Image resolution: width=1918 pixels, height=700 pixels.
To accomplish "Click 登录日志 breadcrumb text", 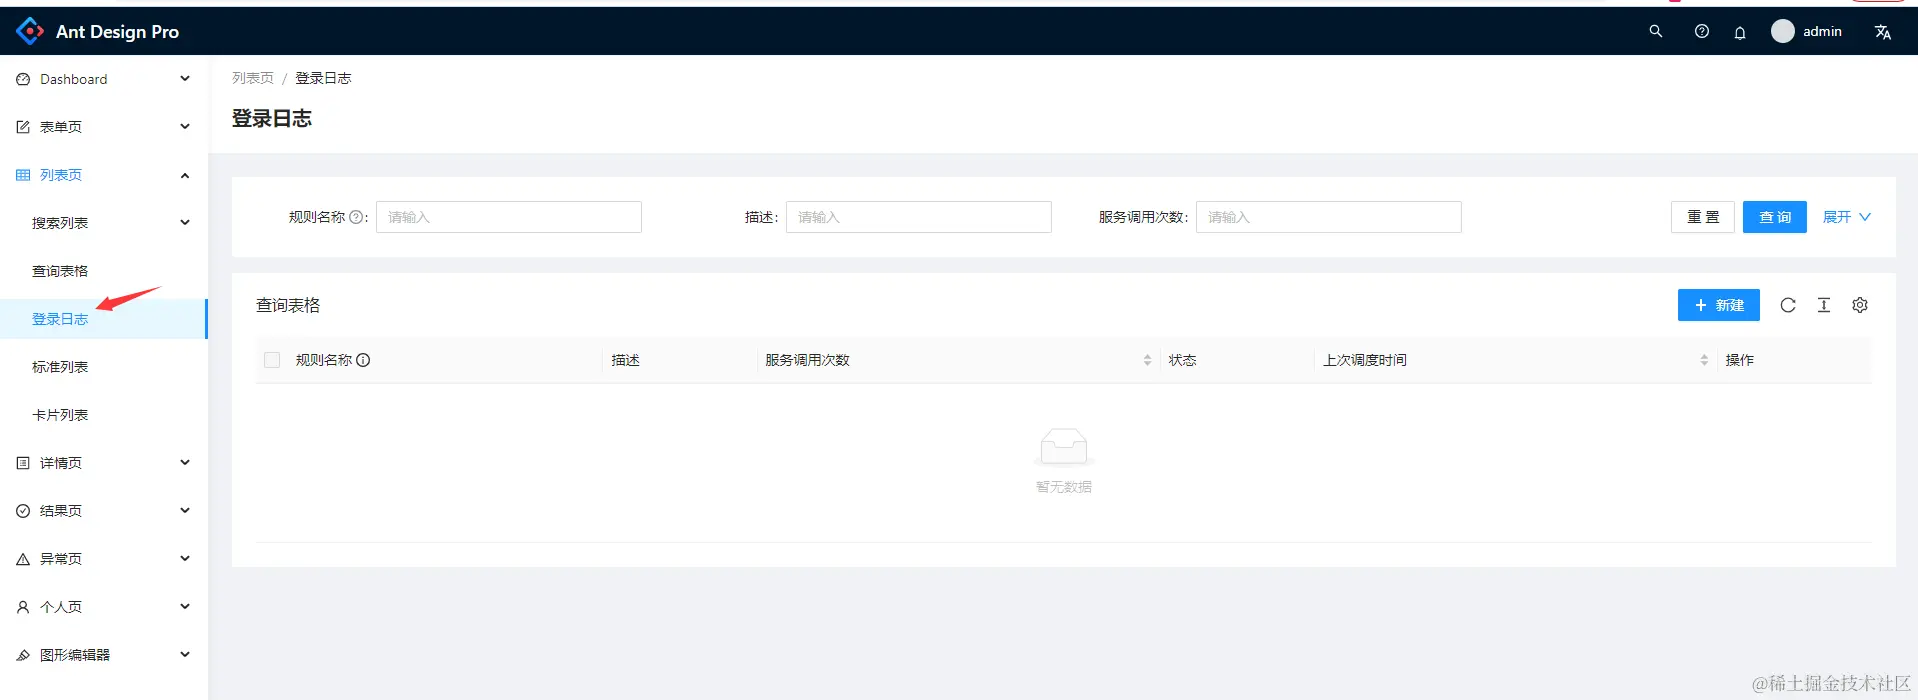I will click(x=323, y=78).
